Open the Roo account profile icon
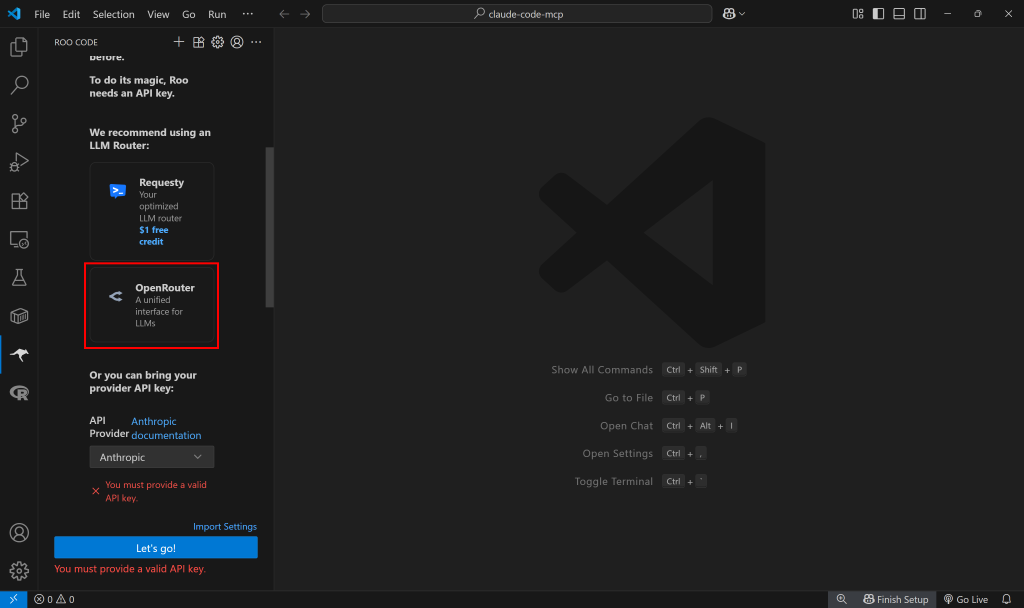This screenshot has width=1024, height=608. (236, 41)
